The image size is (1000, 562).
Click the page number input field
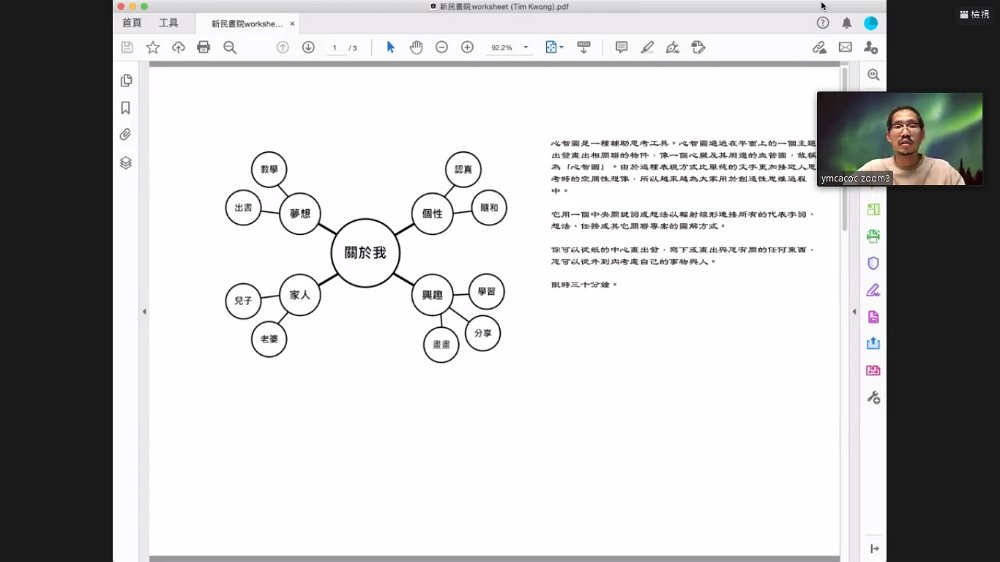coord(335,48)
